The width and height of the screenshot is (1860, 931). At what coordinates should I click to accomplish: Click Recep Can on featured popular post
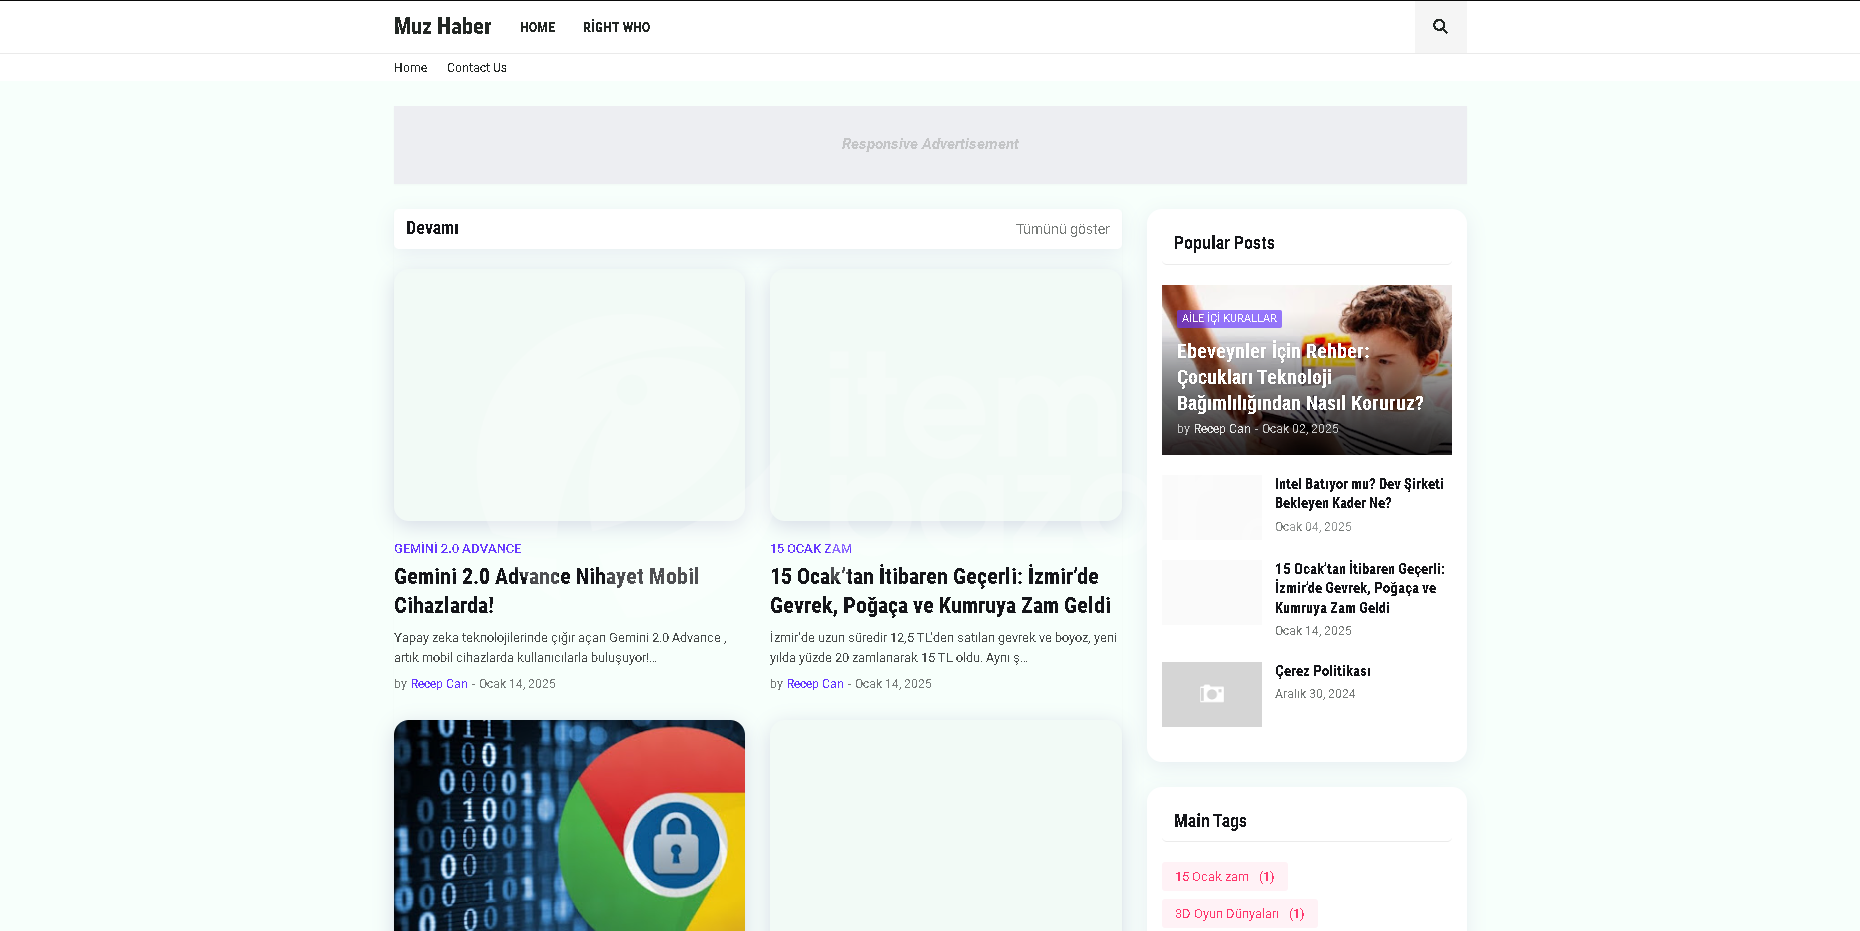click(x=1222, y=429)
